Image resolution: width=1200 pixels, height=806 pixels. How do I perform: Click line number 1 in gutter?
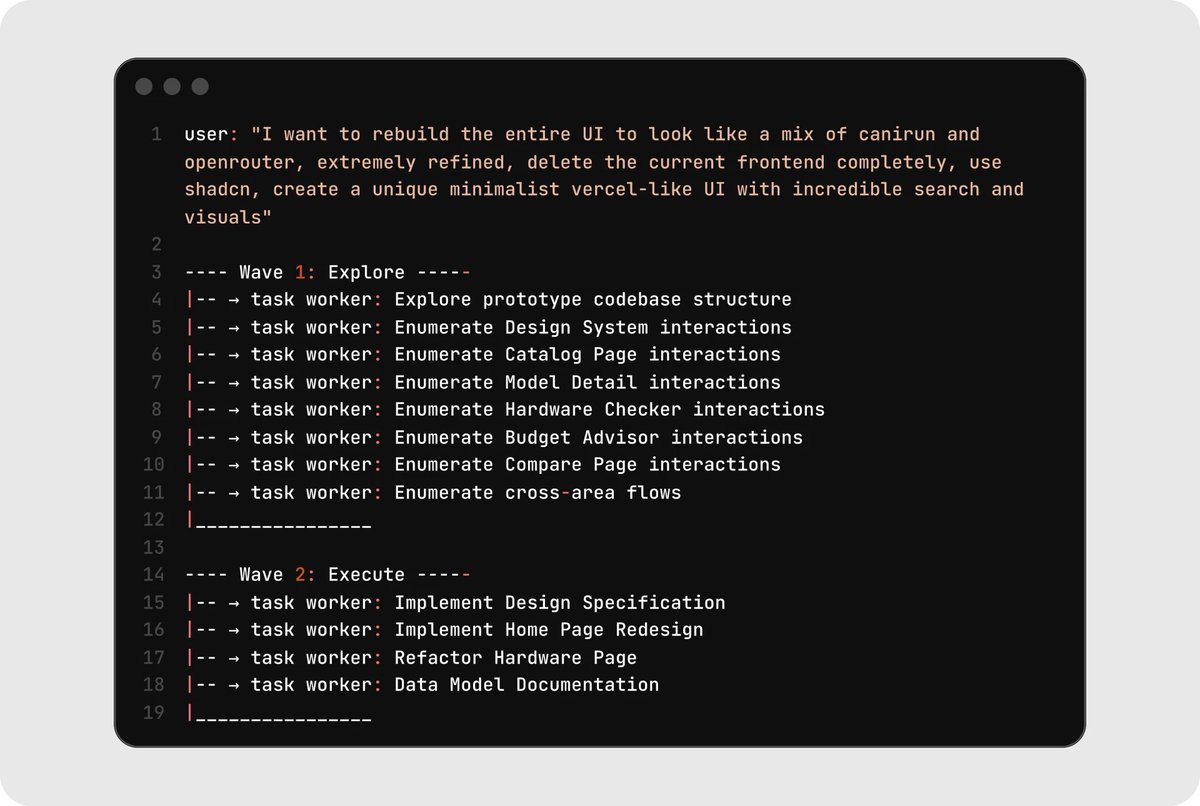(x=156, y=135)
